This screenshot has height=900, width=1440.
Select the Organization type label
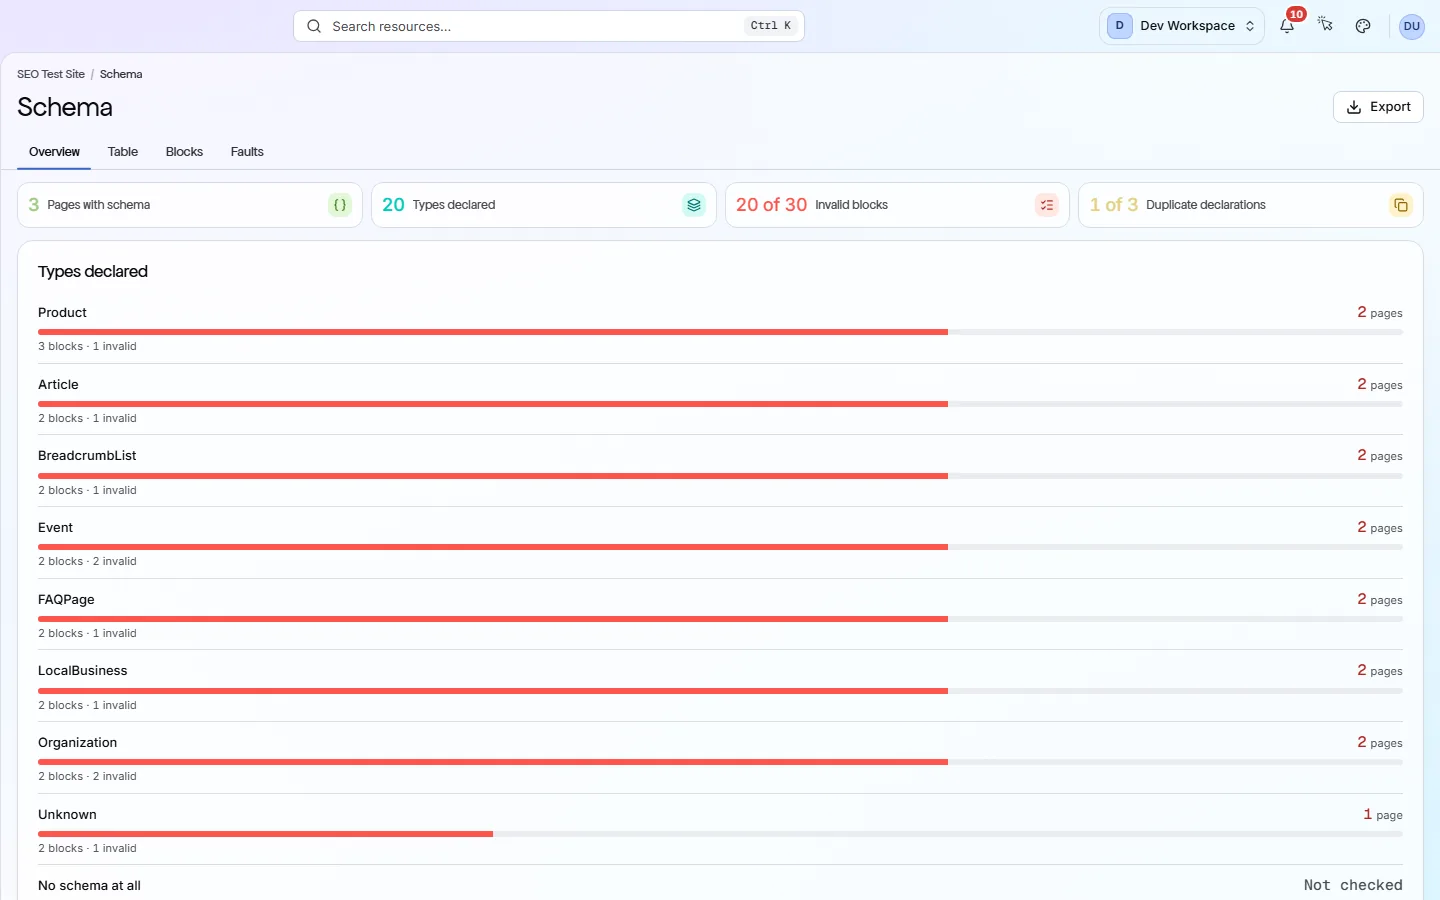78,743
